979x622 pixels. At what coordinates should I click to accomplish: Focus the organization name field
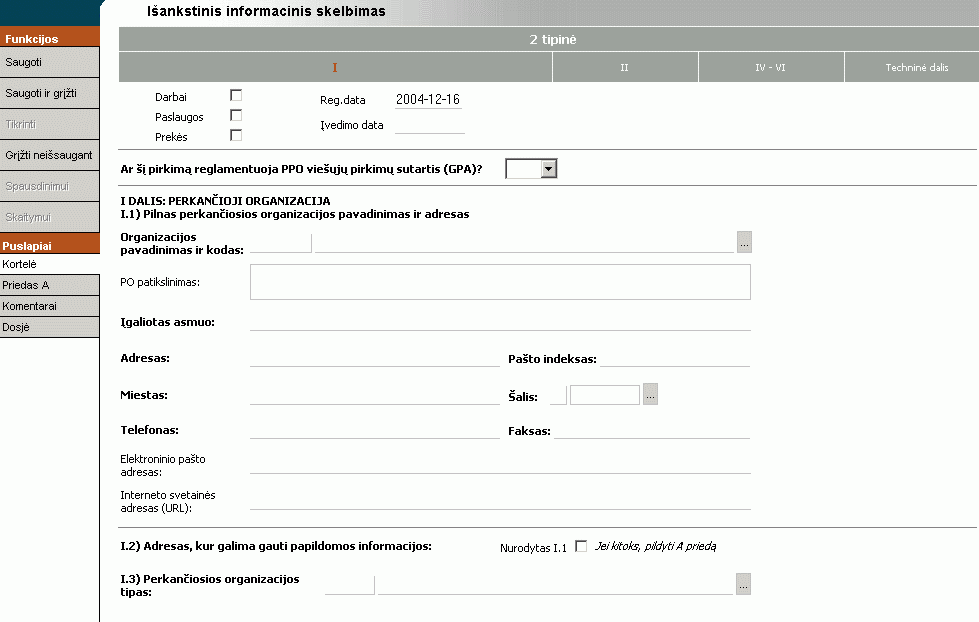[x=524, y=244]
